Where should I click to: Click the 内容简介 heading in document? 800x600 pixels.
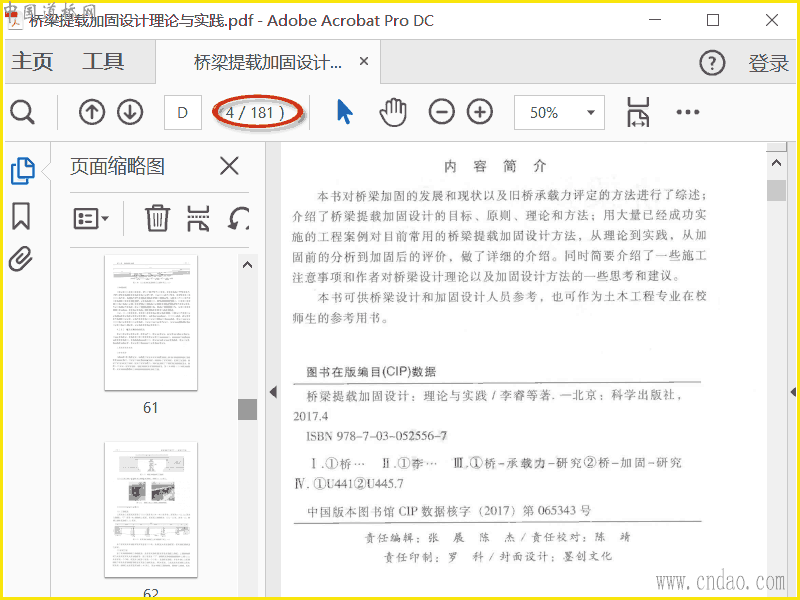495,166
